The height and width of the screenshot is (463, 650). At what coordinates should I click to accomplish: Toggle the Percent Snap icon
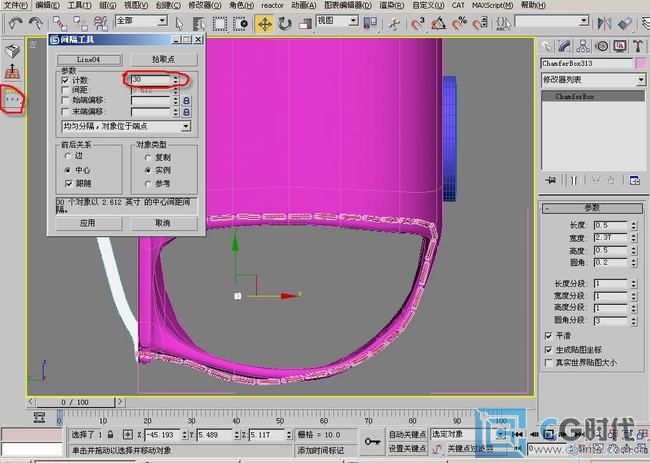click(459, 23)
